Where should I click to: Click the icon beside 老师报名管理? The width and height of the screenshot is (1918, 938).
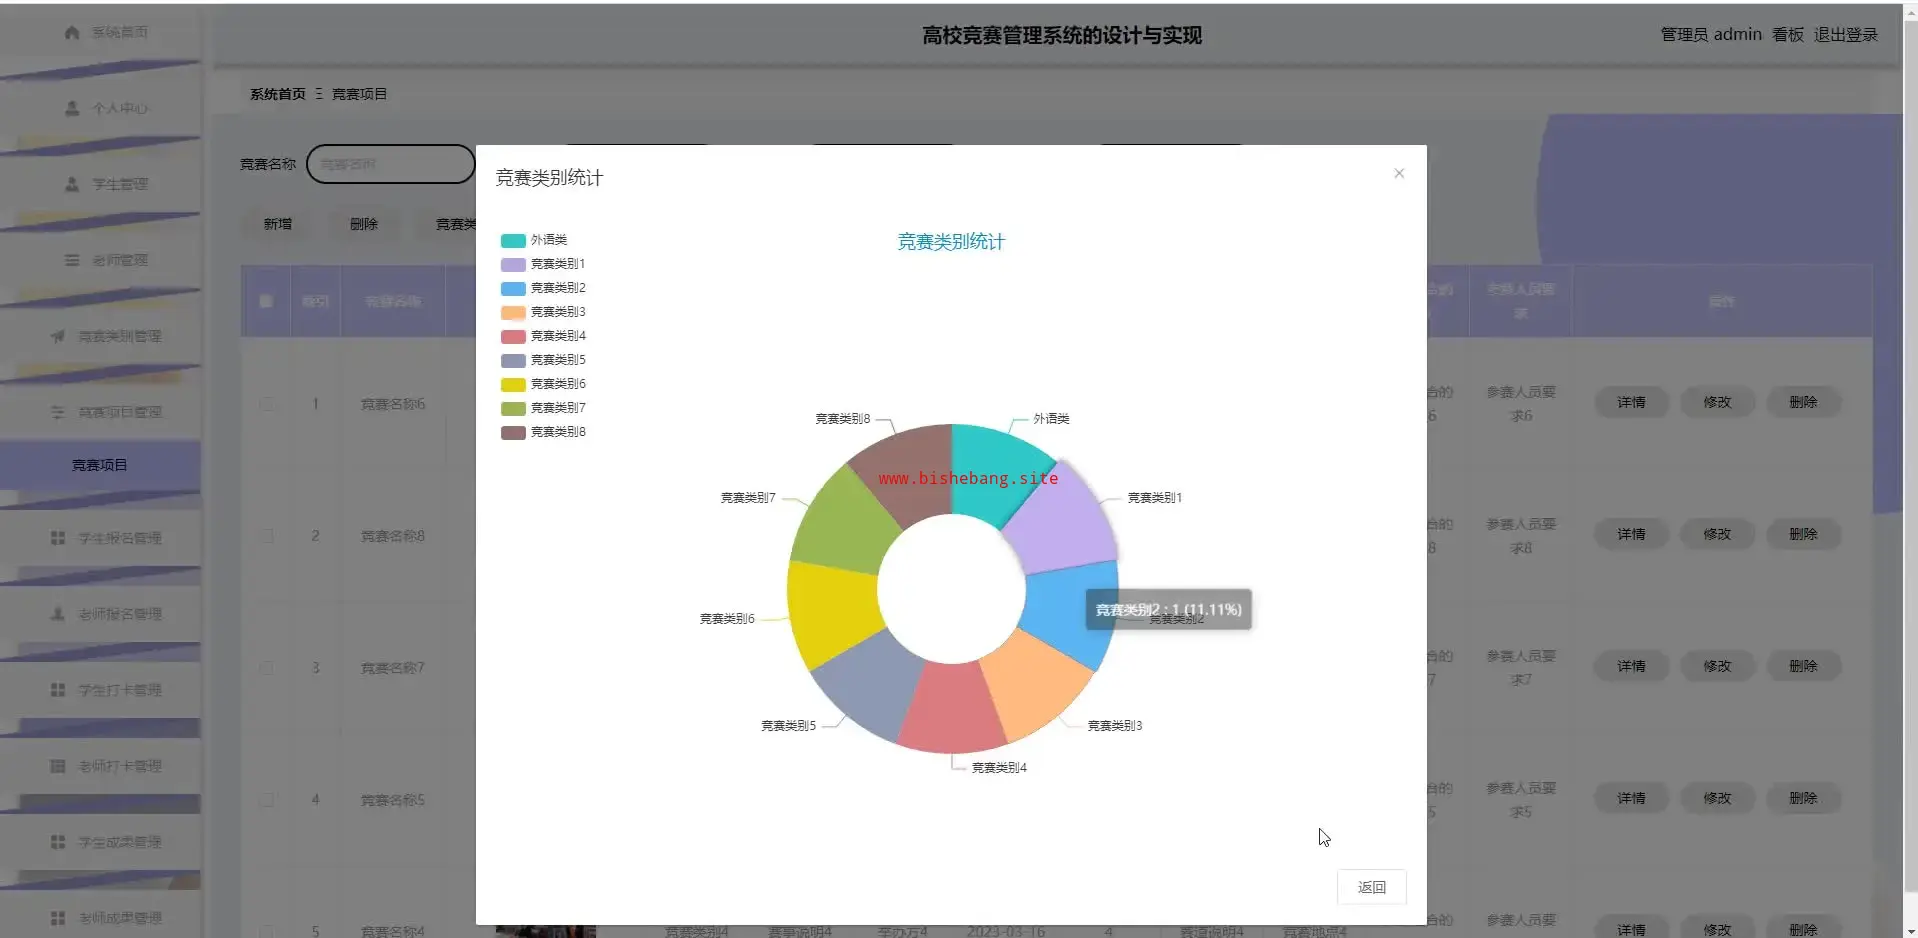[x=58, y=614]
